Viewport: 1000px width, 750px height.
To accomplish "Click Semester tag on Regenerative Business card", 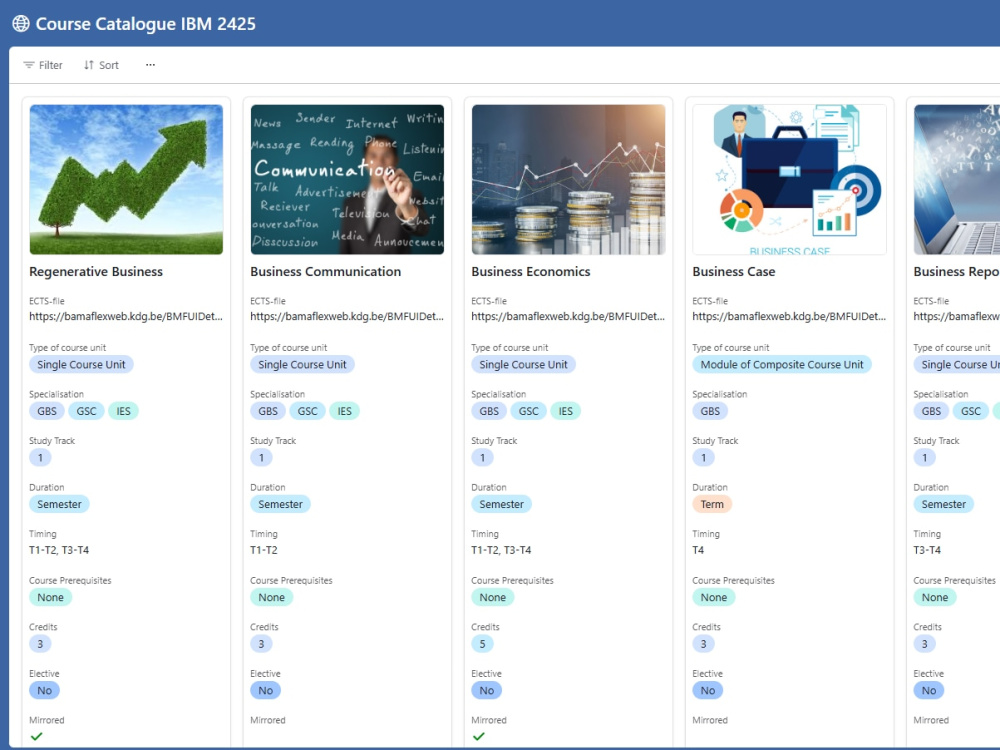I will pos(59,504).
